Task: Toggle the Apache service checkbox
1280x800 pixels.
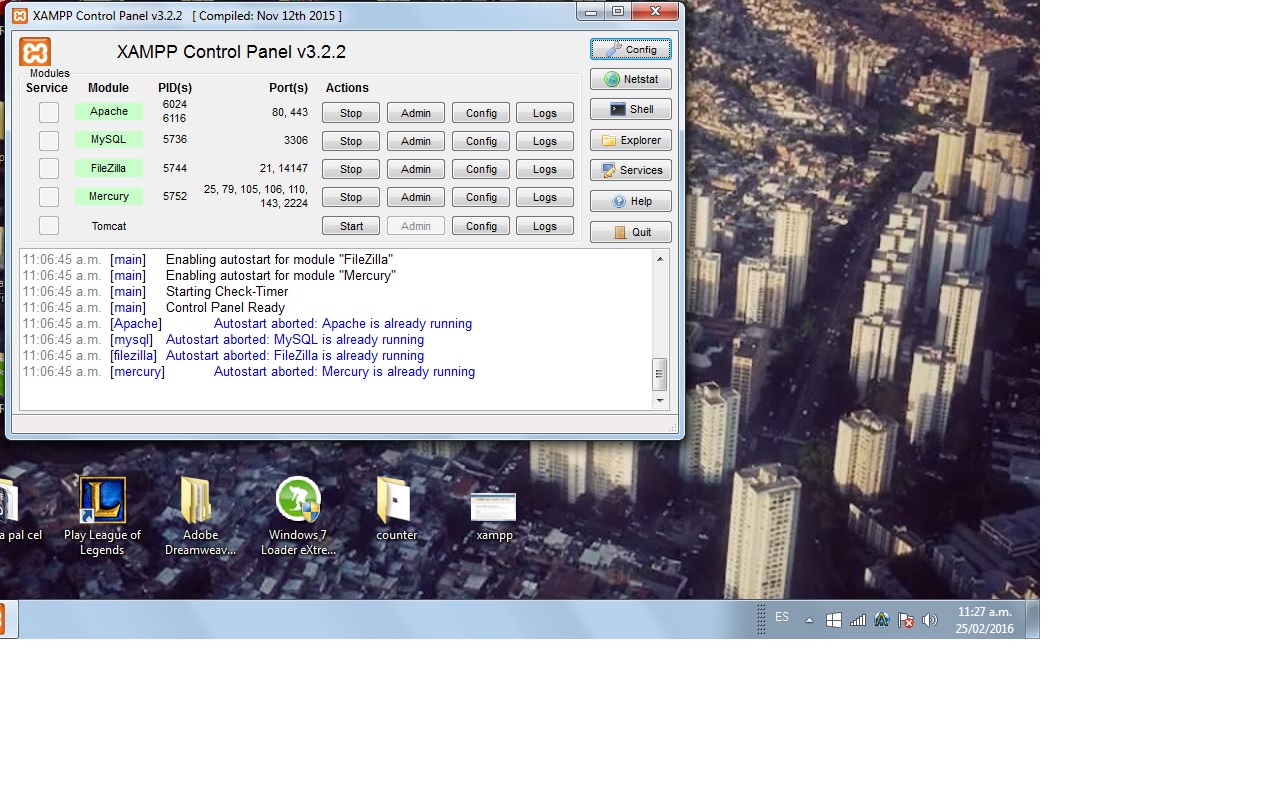Action: pyautogui.click(x=49, y=113)
